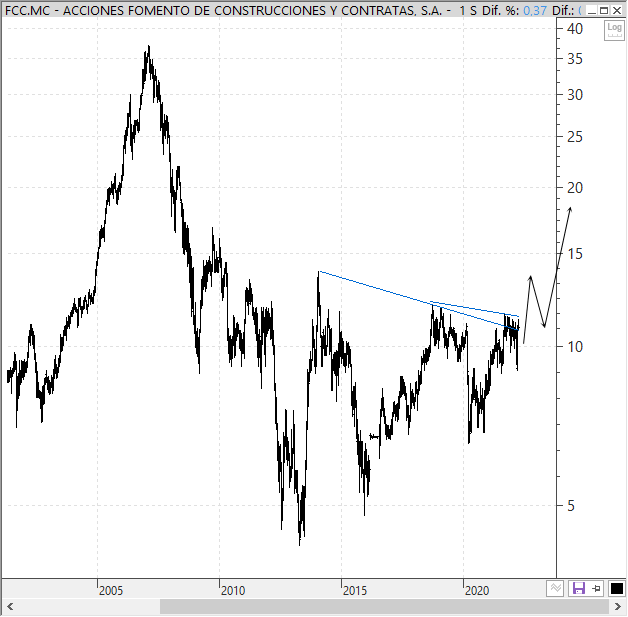Click the '1 S' timeframe text
Image resolution: width=628 pixels, height=617 pixels.
(468, 10)
